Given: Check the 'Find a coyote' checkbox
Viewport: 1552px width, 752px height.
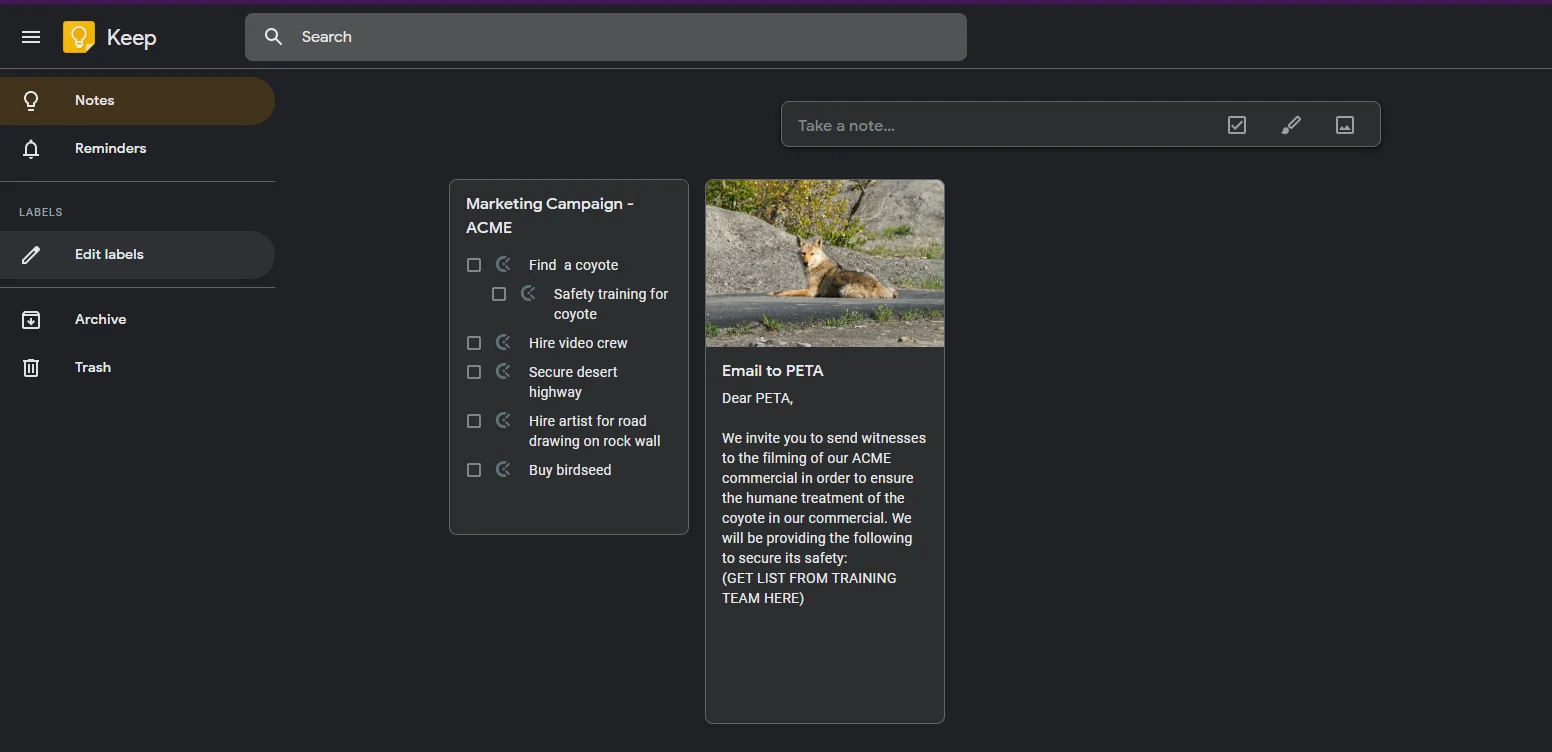Looking at the screenshot, I should click(x=474, y=265).
